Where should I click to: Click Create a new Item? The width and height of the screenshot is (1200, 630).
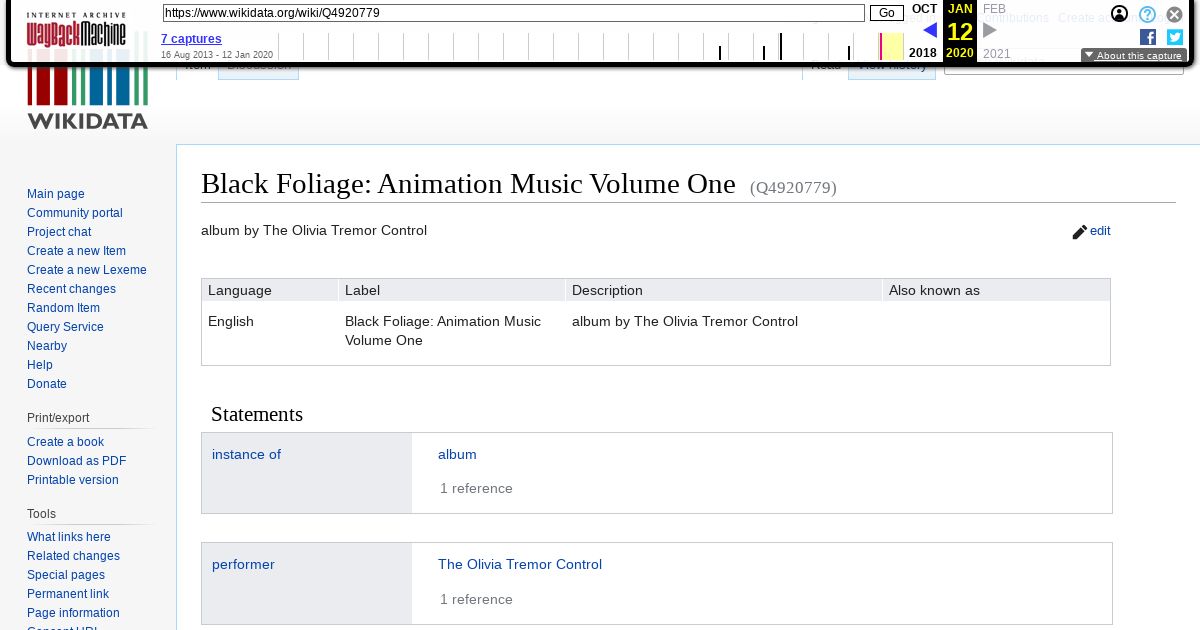pyautogui.click(x=76, y=251)
